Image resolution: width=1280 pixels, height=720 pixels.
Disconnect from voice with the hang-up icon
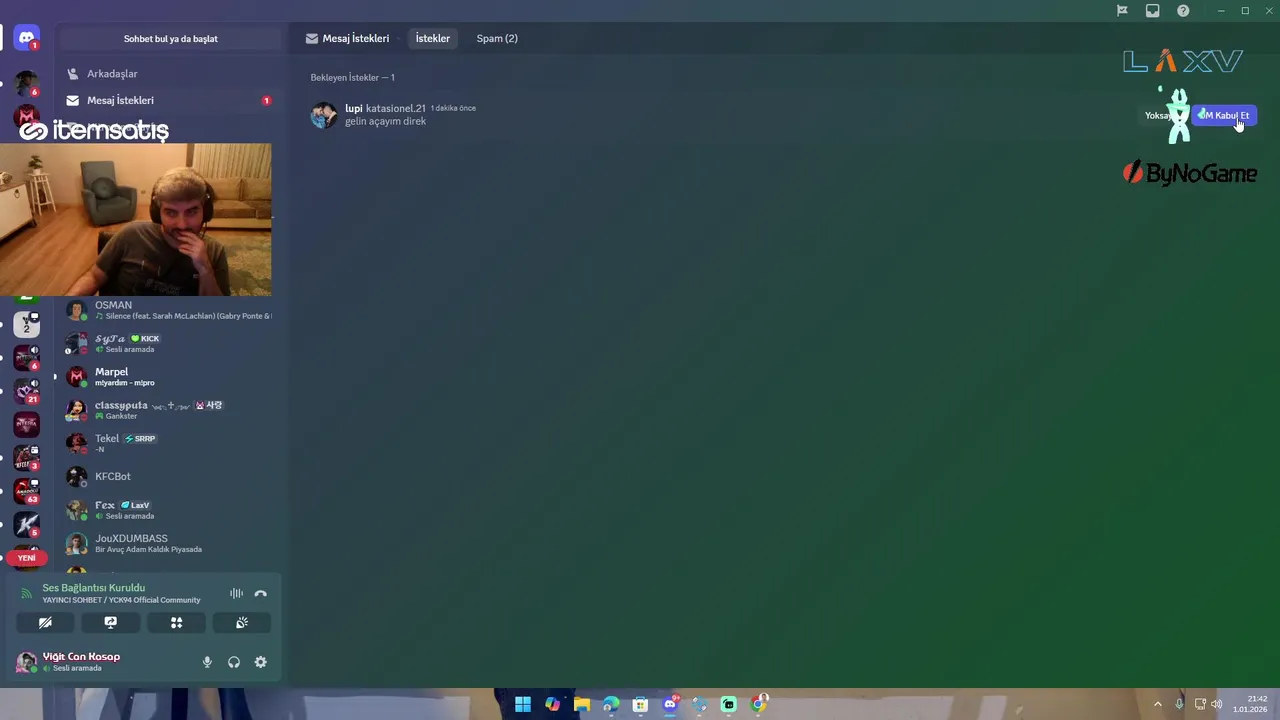click(x=261, y=593)
